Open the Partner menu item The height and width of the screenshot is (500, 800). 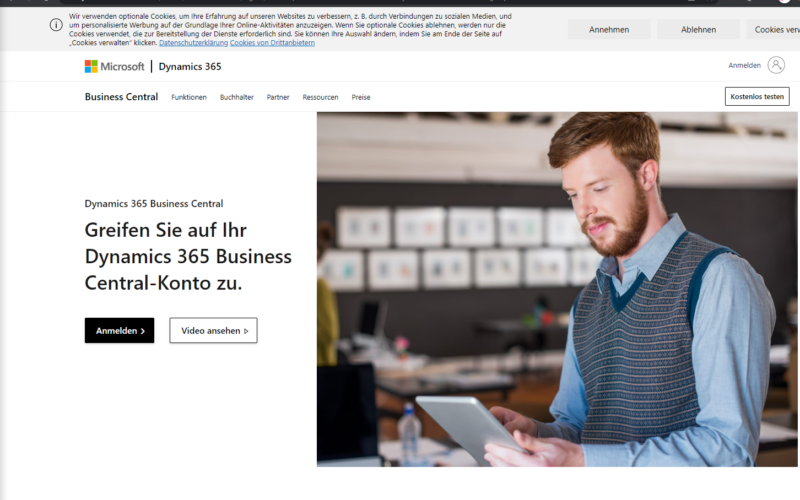click(x=278, y=97)
